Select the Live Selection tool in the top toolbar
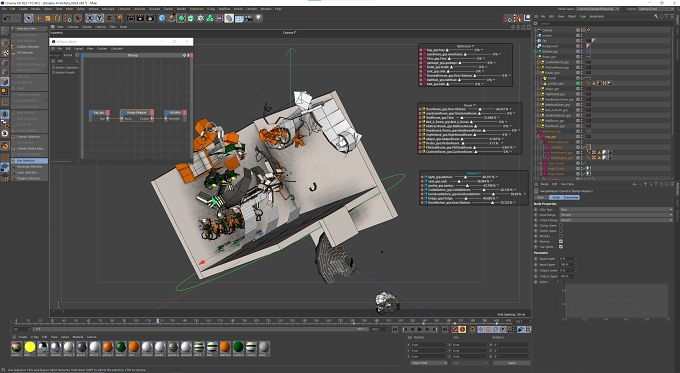This screenshot has height=373, width=680. (x=29, y=18)
